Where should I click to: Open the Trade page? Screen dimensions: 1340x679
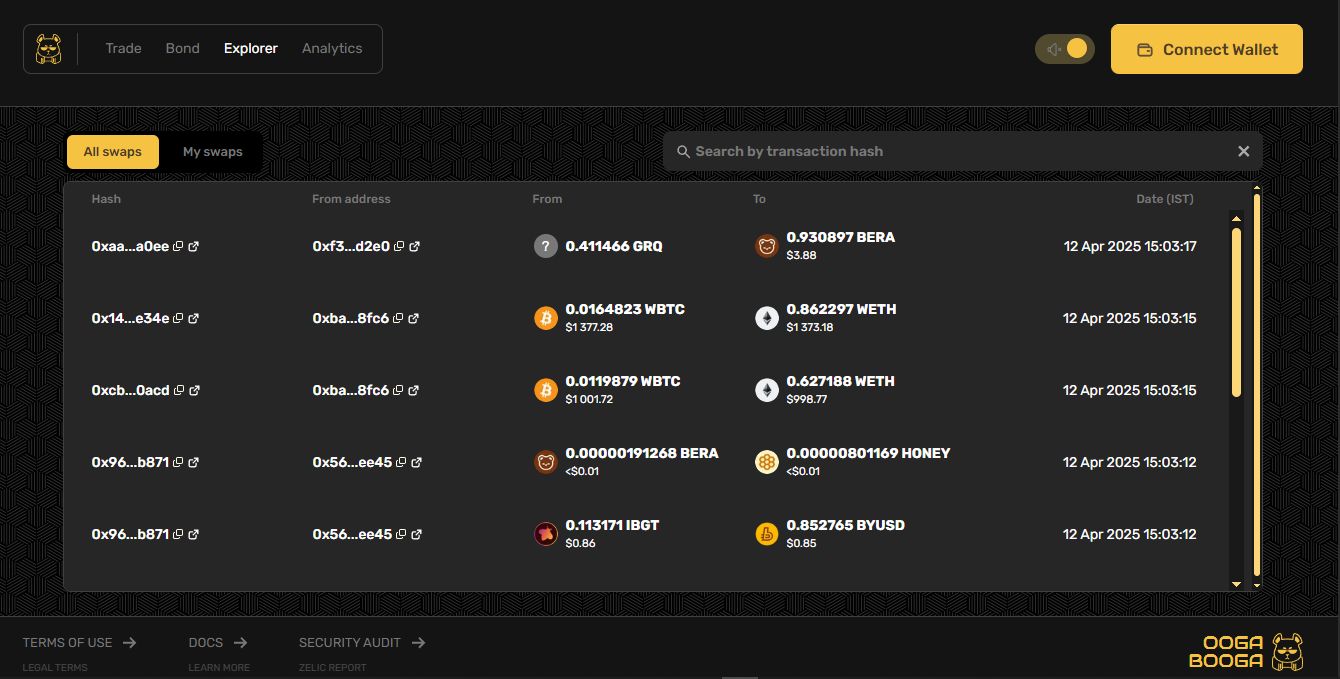tap(124, 48)
